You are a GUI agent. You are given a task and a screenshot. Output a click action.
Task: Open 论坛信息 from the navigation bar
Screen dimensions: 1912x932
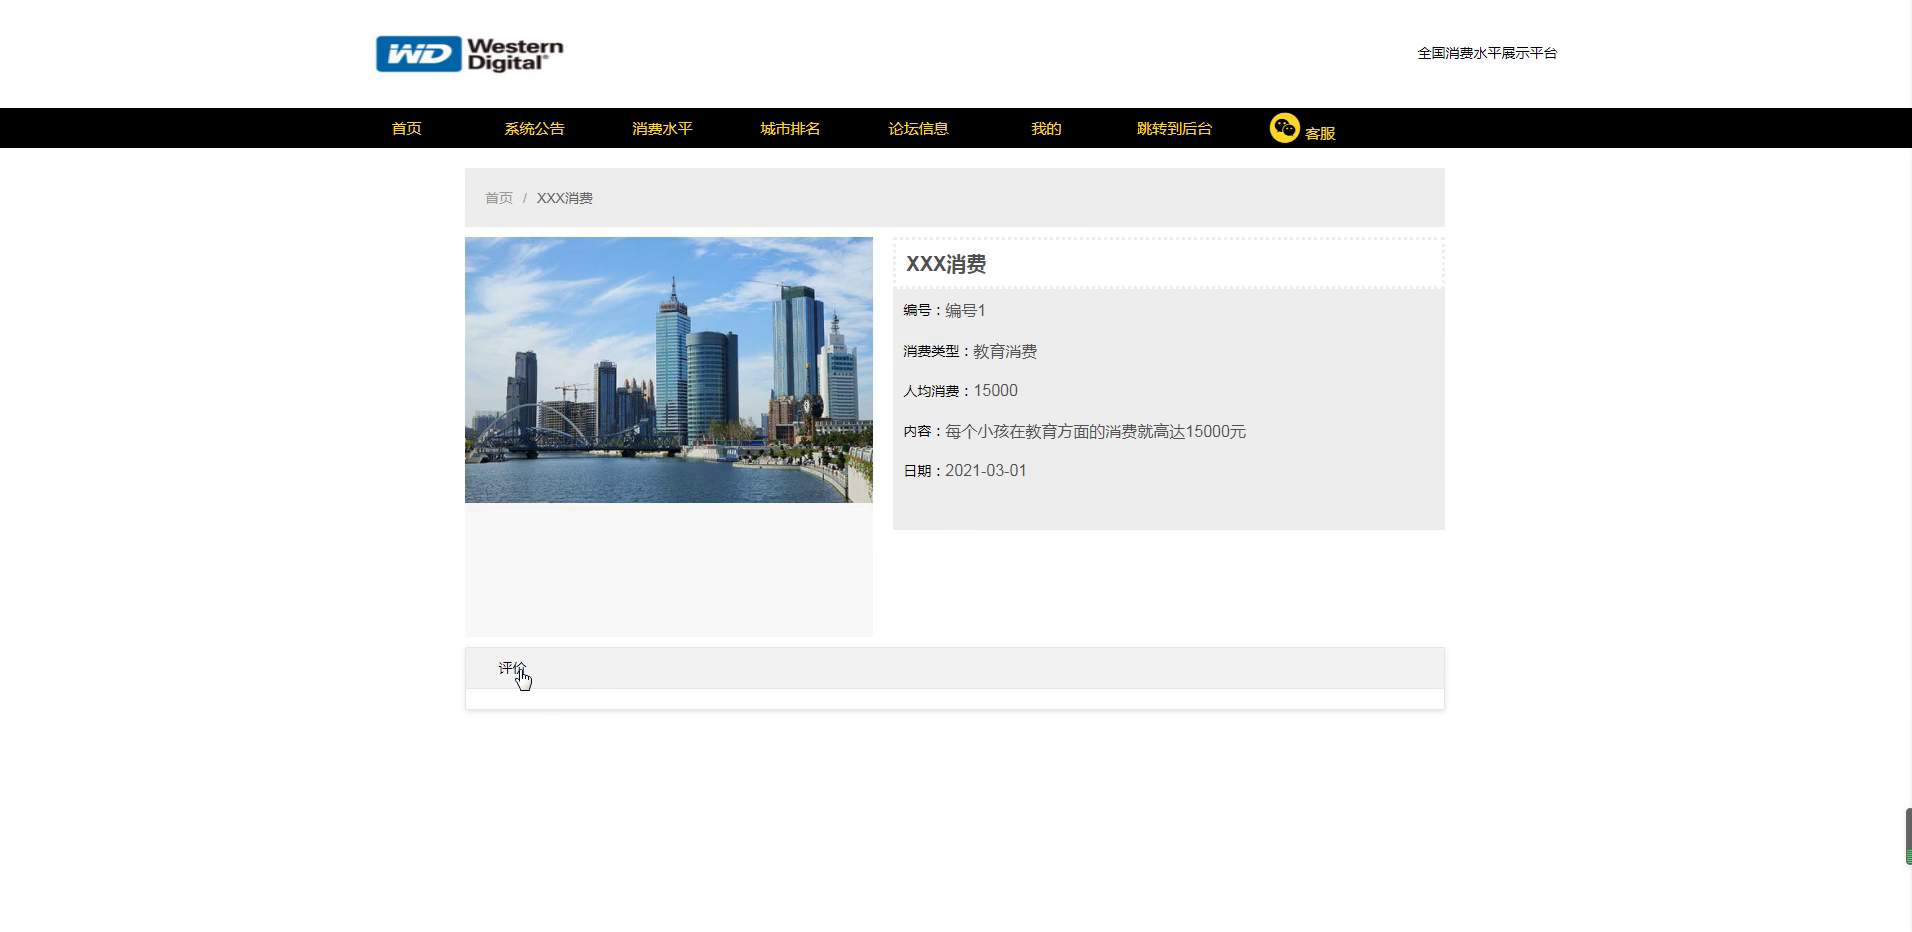tap(918, 129)
